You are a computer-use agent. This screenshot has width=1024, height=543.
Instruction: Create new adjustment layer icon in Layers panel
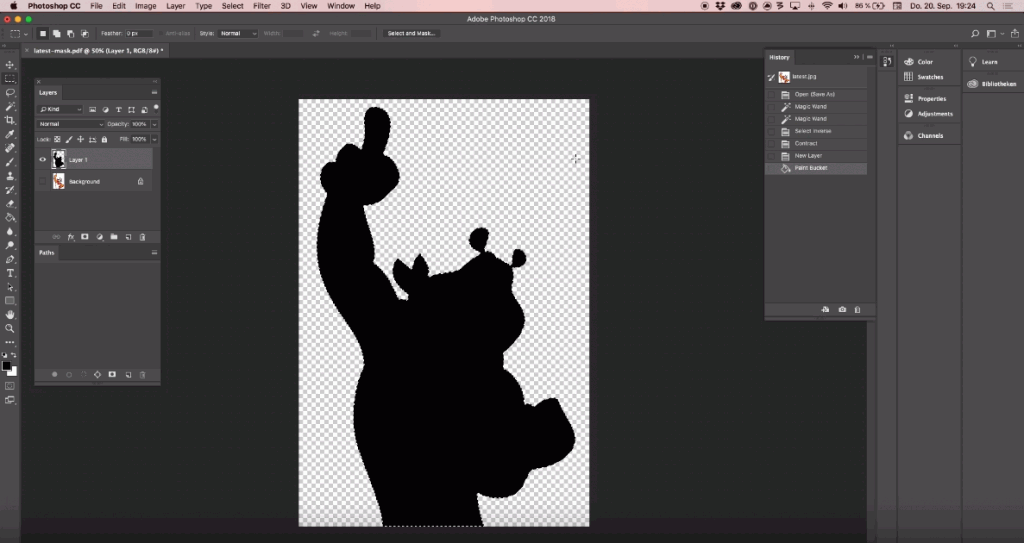point(99,237)
